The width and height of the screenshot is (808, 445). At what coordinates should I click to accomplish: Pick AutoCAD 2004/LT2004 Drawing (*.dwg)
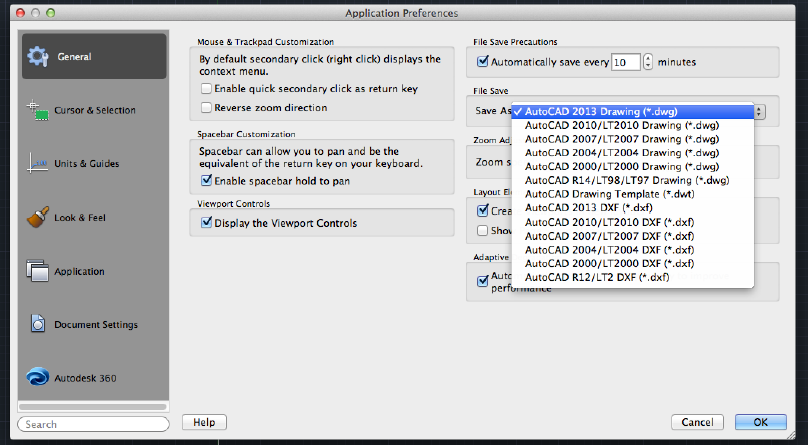[633, 153]
